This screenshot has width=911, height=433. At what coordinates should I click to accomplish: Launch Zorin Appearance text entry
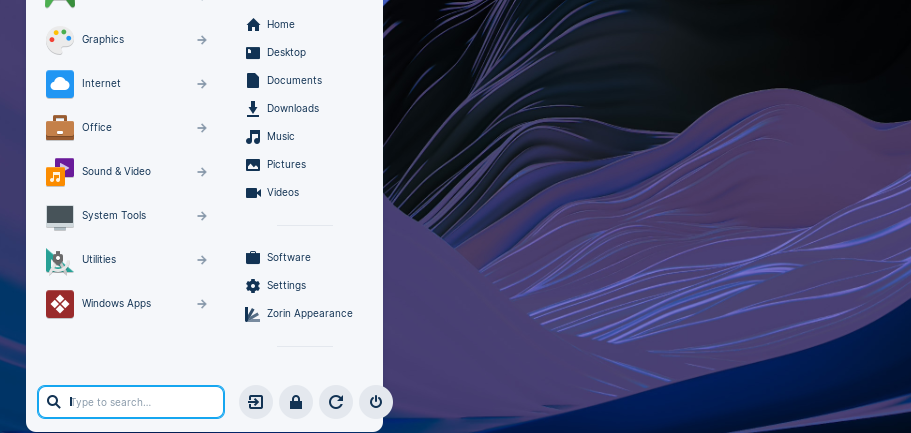coord(310,313)
